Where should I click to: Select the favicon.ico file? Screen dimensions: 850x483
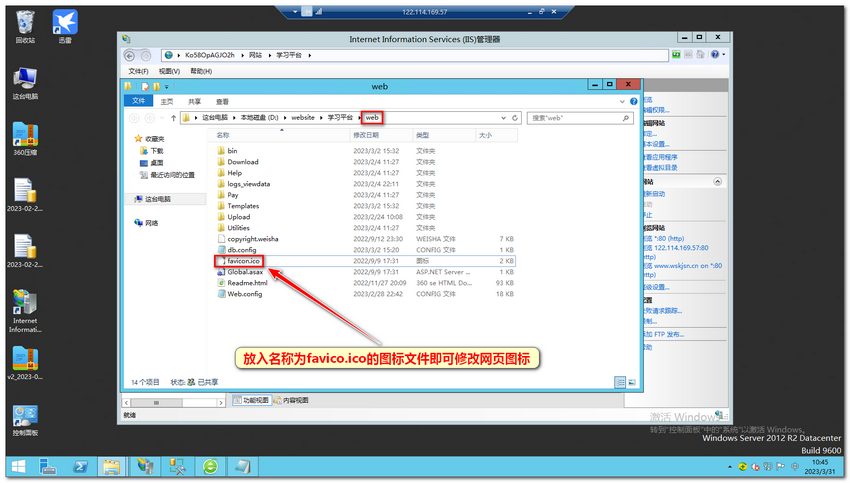[x=243, y=260]
